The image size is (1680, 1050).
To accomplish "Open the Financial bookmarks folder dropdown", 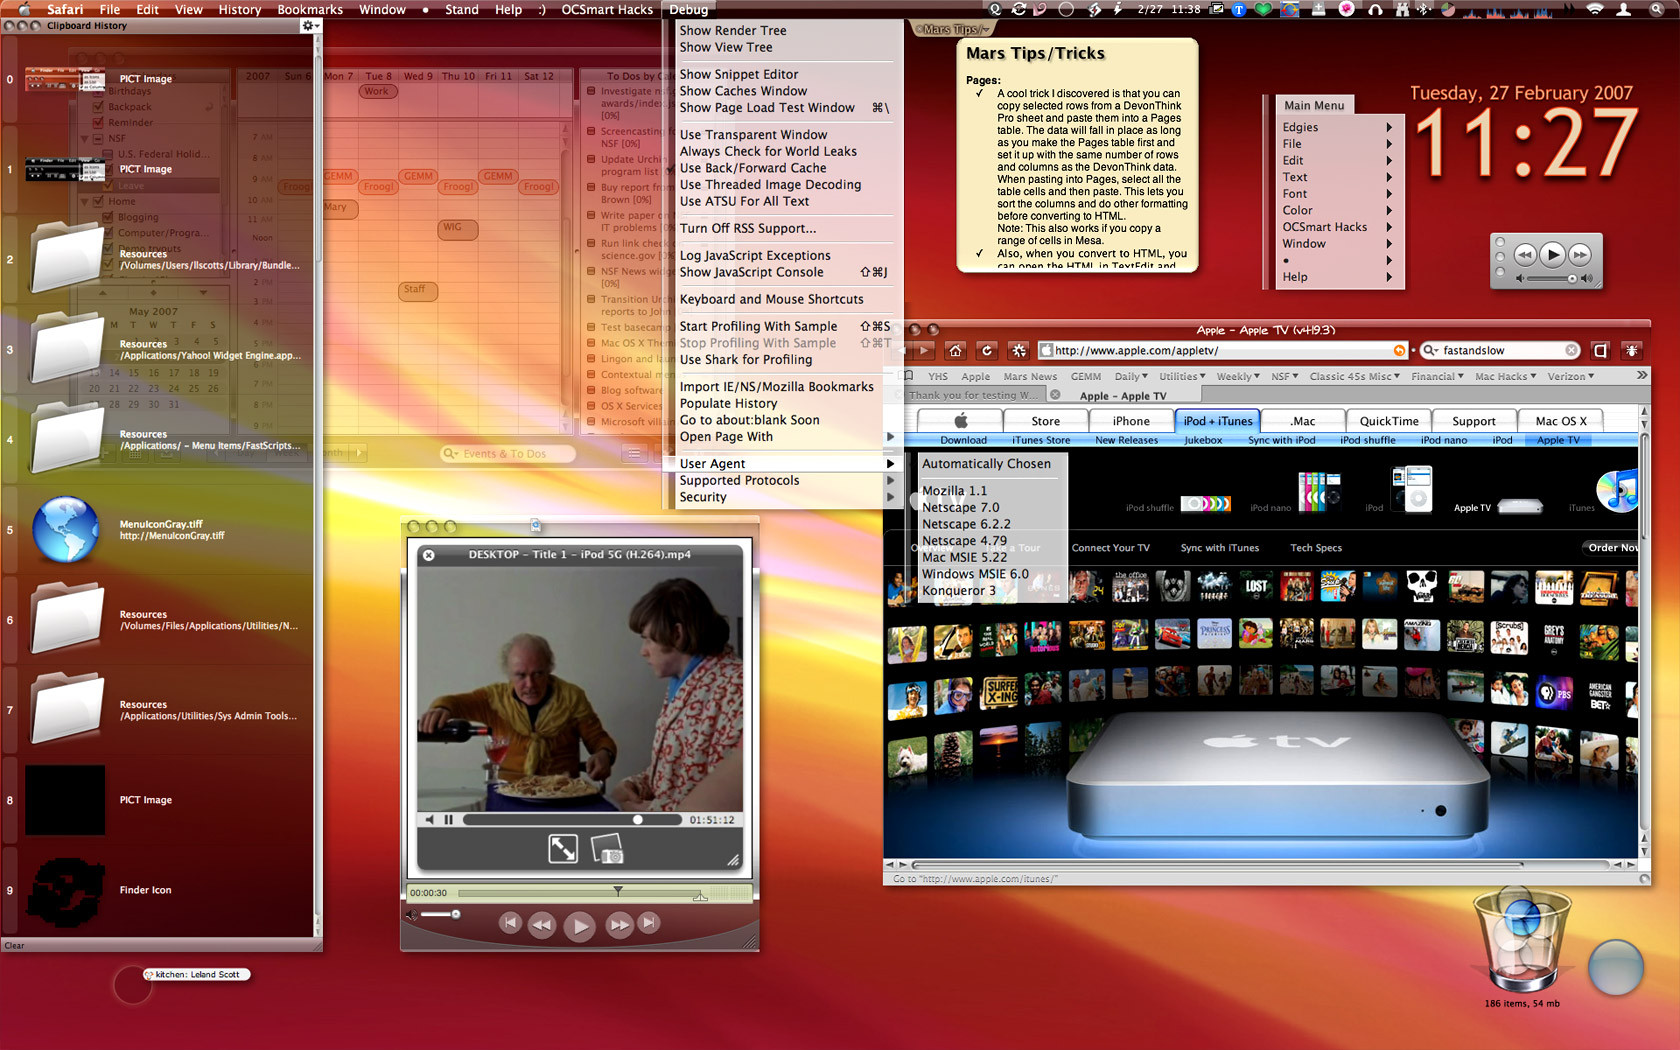I will 1437,377.
